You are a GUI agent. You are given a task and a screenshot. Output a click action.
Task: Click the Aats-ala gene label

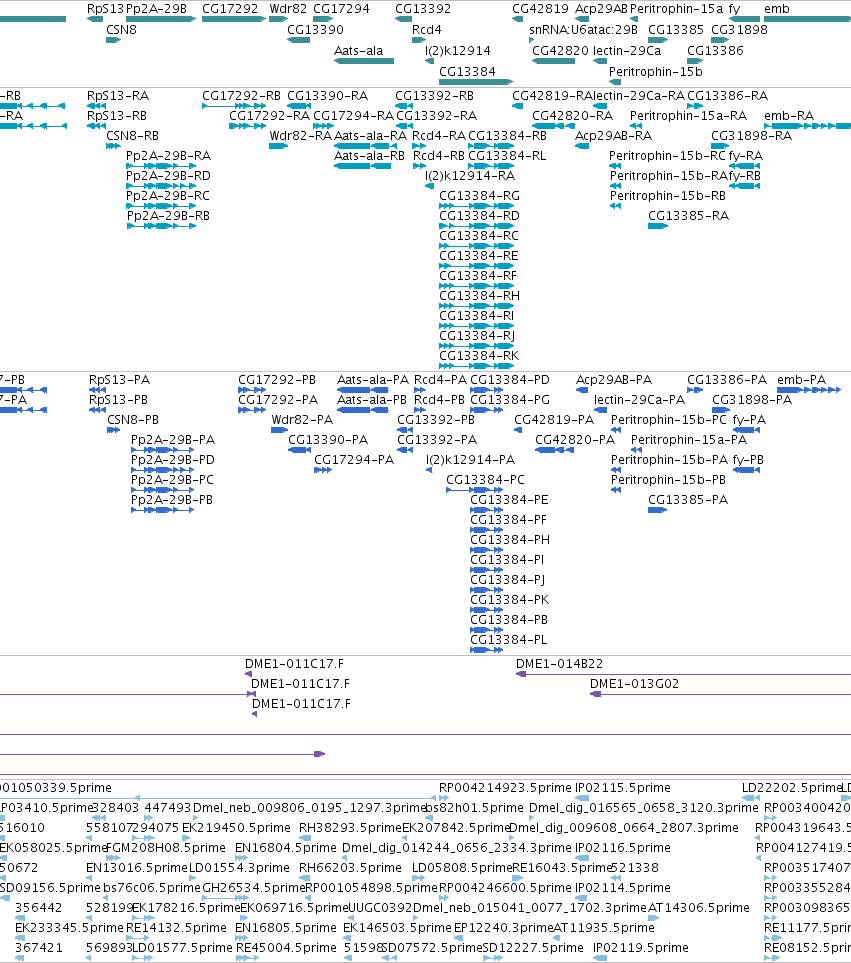(x=359, y=50)
